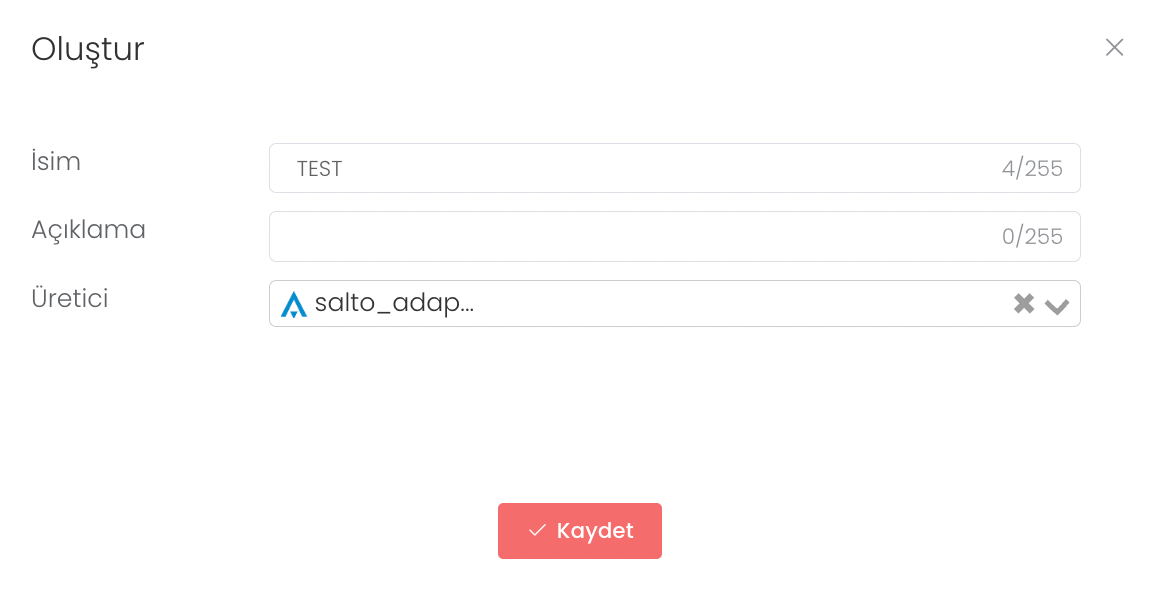The width and height of the screenshot is (1160, 604).
Task: Click the Salto logo icon in Üretici
Action: pyautogui.click(x=293, y=304)
